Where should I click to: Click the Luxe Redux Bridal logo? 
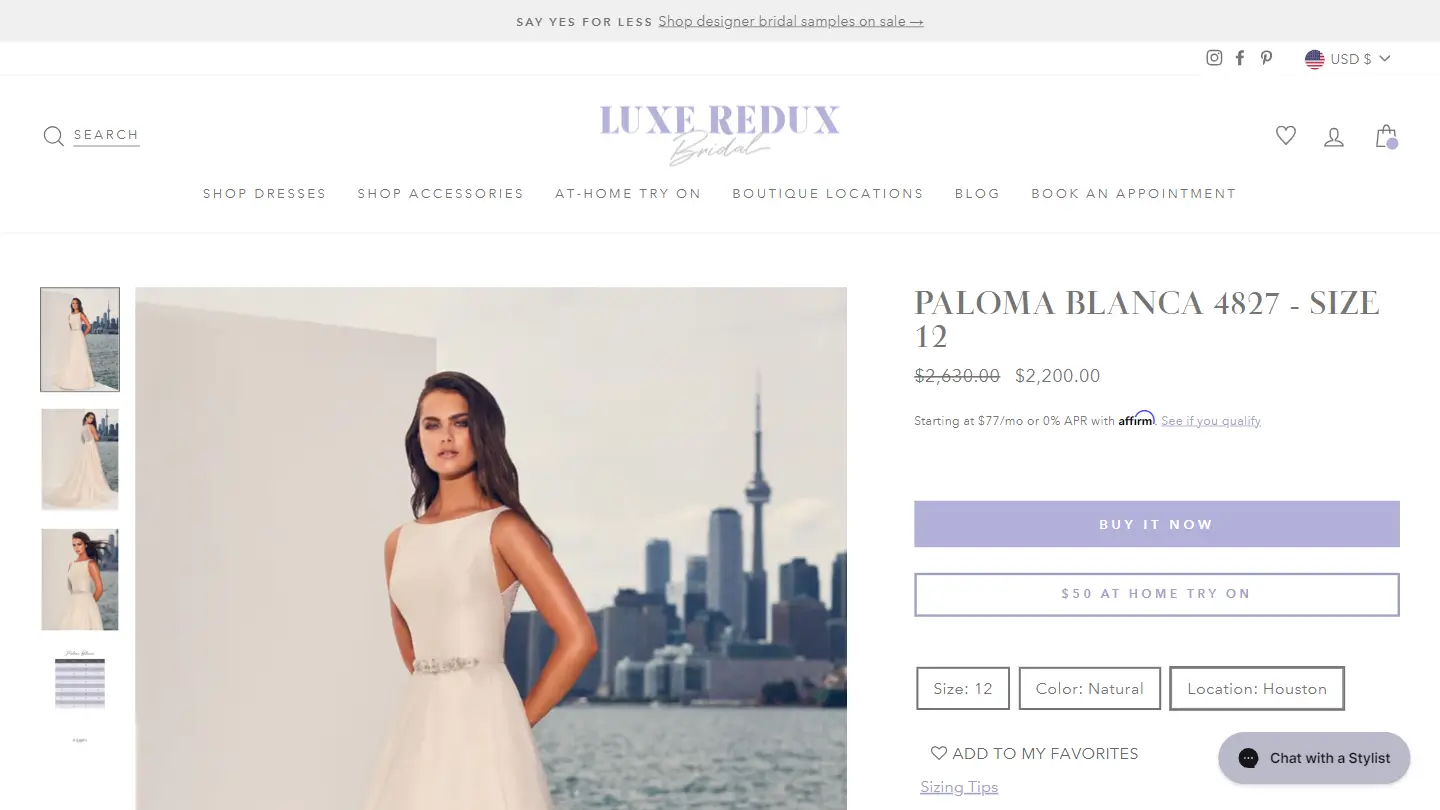tap(720, 135)
